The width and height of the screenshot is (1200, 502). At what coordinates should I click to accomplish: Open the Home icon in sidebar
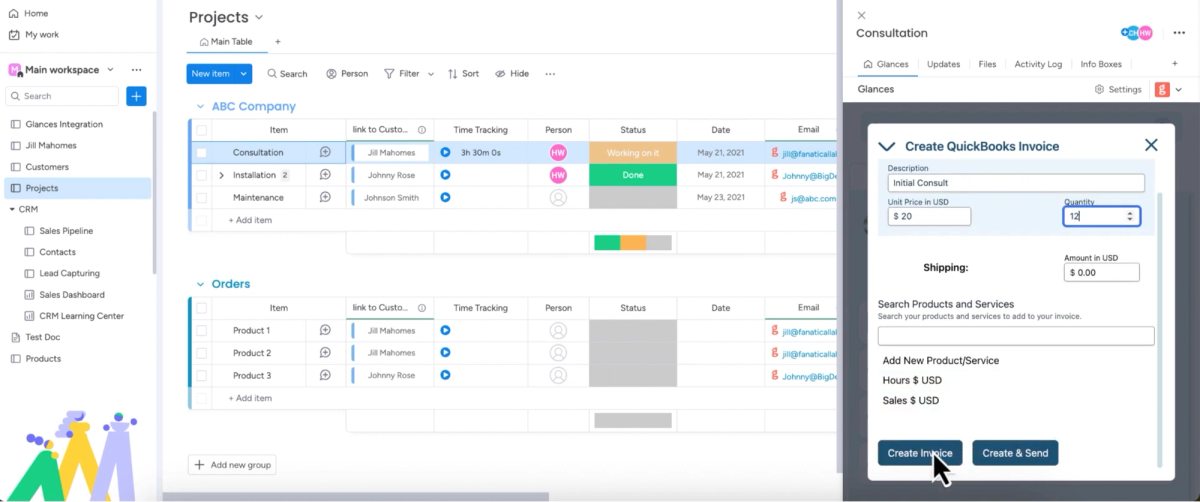click(13, 13)
